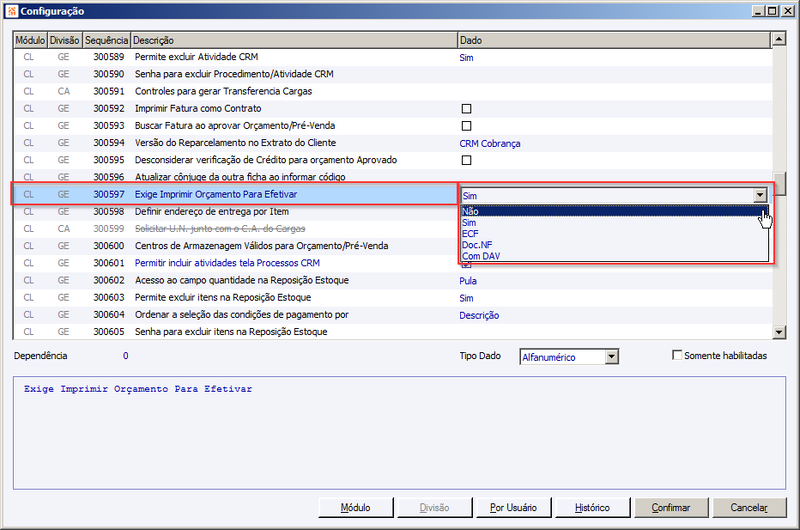Image resolution: width=800 pixels, height=530 pixels.
Task: Select row Permite excluir Atividade CRM
Action: (392, 57)
